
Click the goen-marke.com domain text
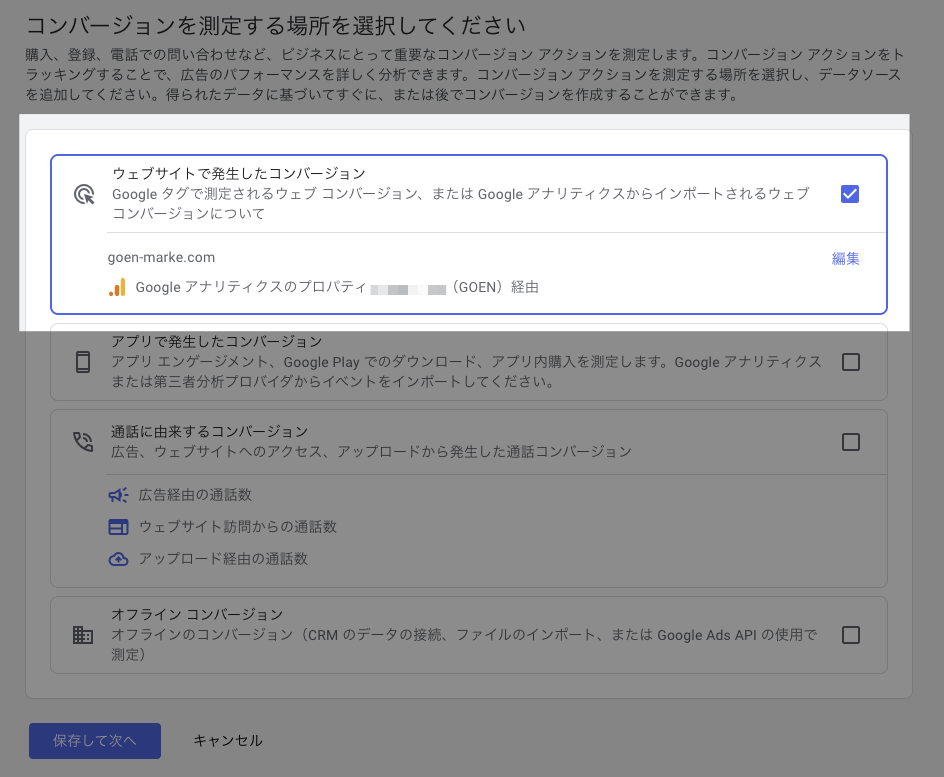point(161,258)
